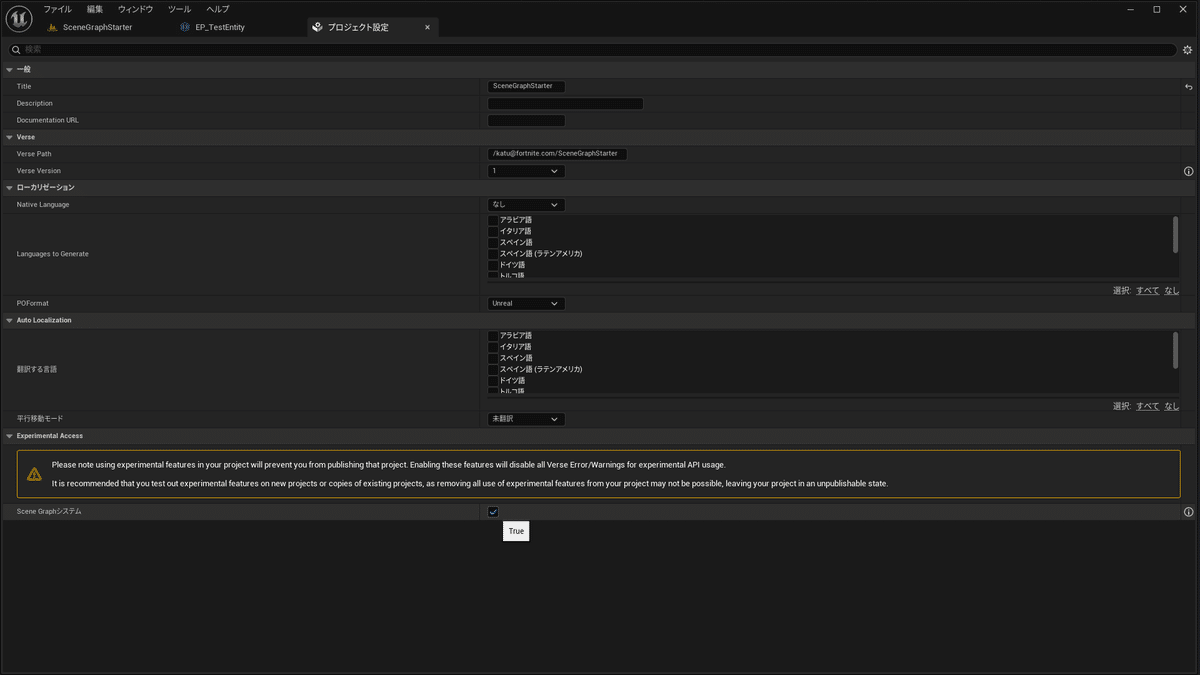
Task: Minimize the editor window
Action: tap(1129, 9)
